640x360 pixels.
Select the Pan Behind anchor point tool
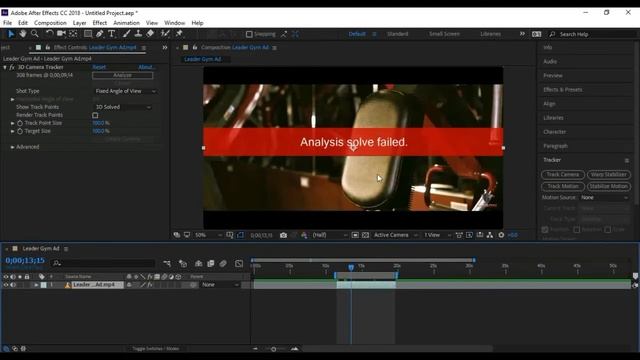click(73, 34)
